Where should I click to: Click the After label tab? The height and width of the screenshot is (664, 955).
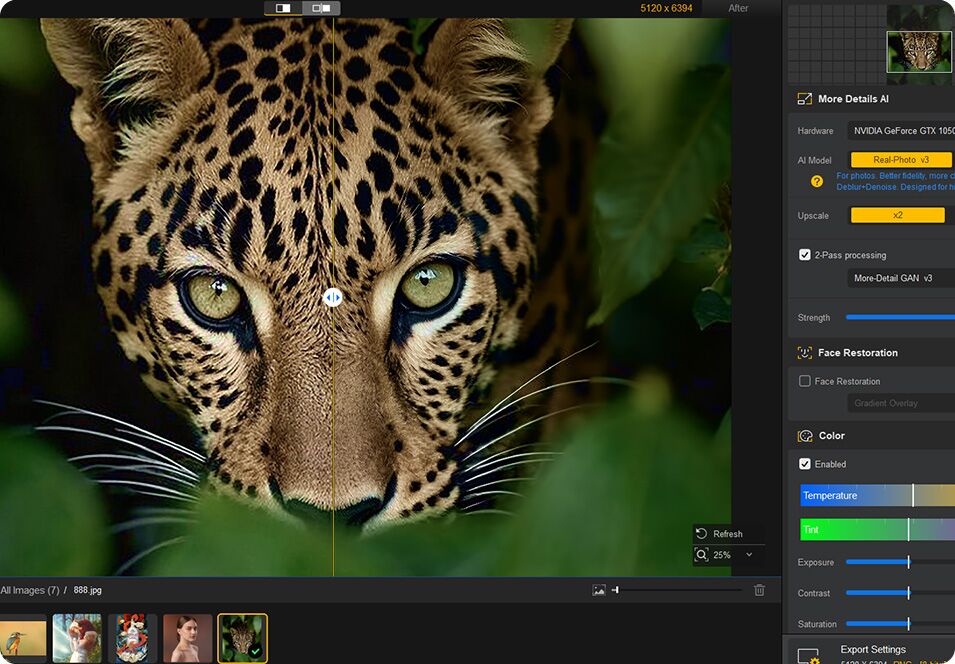(738, 8)
